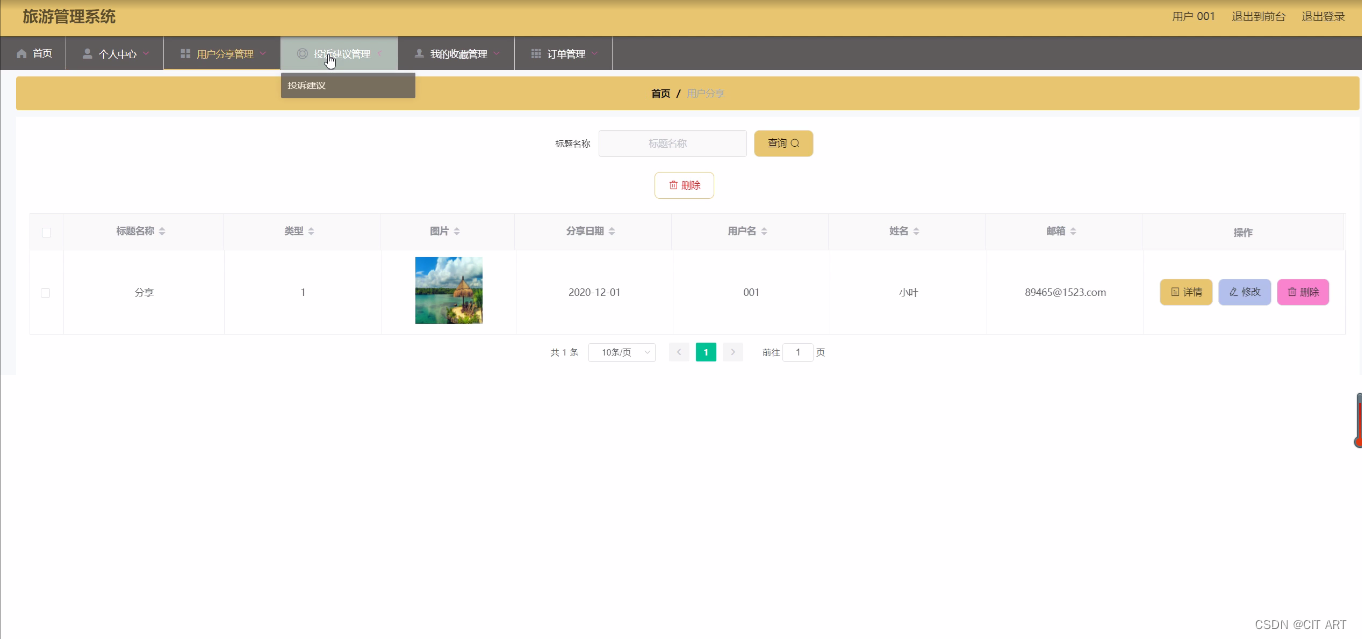The image size is (1362, 639).
Task: Select the person icon on 个人中心 menu
Action: pos(85,53)
